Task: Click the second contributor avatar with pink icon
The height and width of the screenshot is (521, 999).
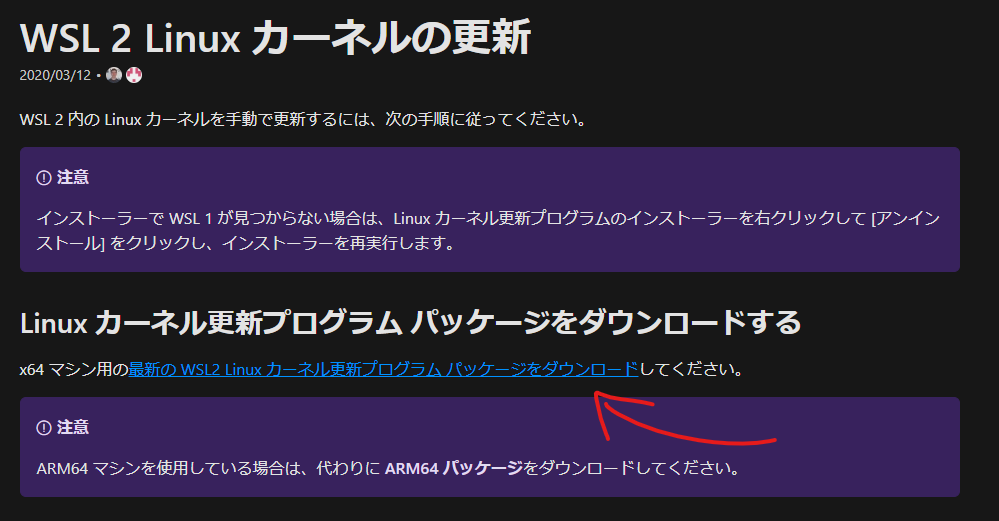Action: (x=134, y=75)
